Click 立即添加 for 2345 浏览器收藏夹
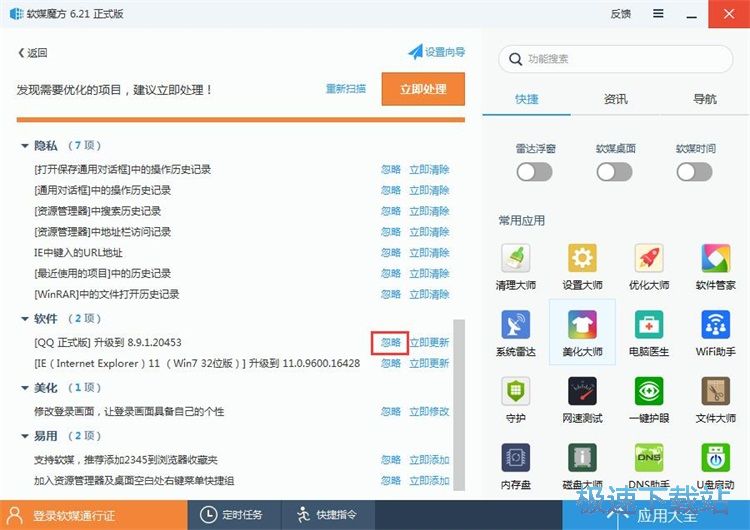Screen dimensions: 750x530 point(429,460)
